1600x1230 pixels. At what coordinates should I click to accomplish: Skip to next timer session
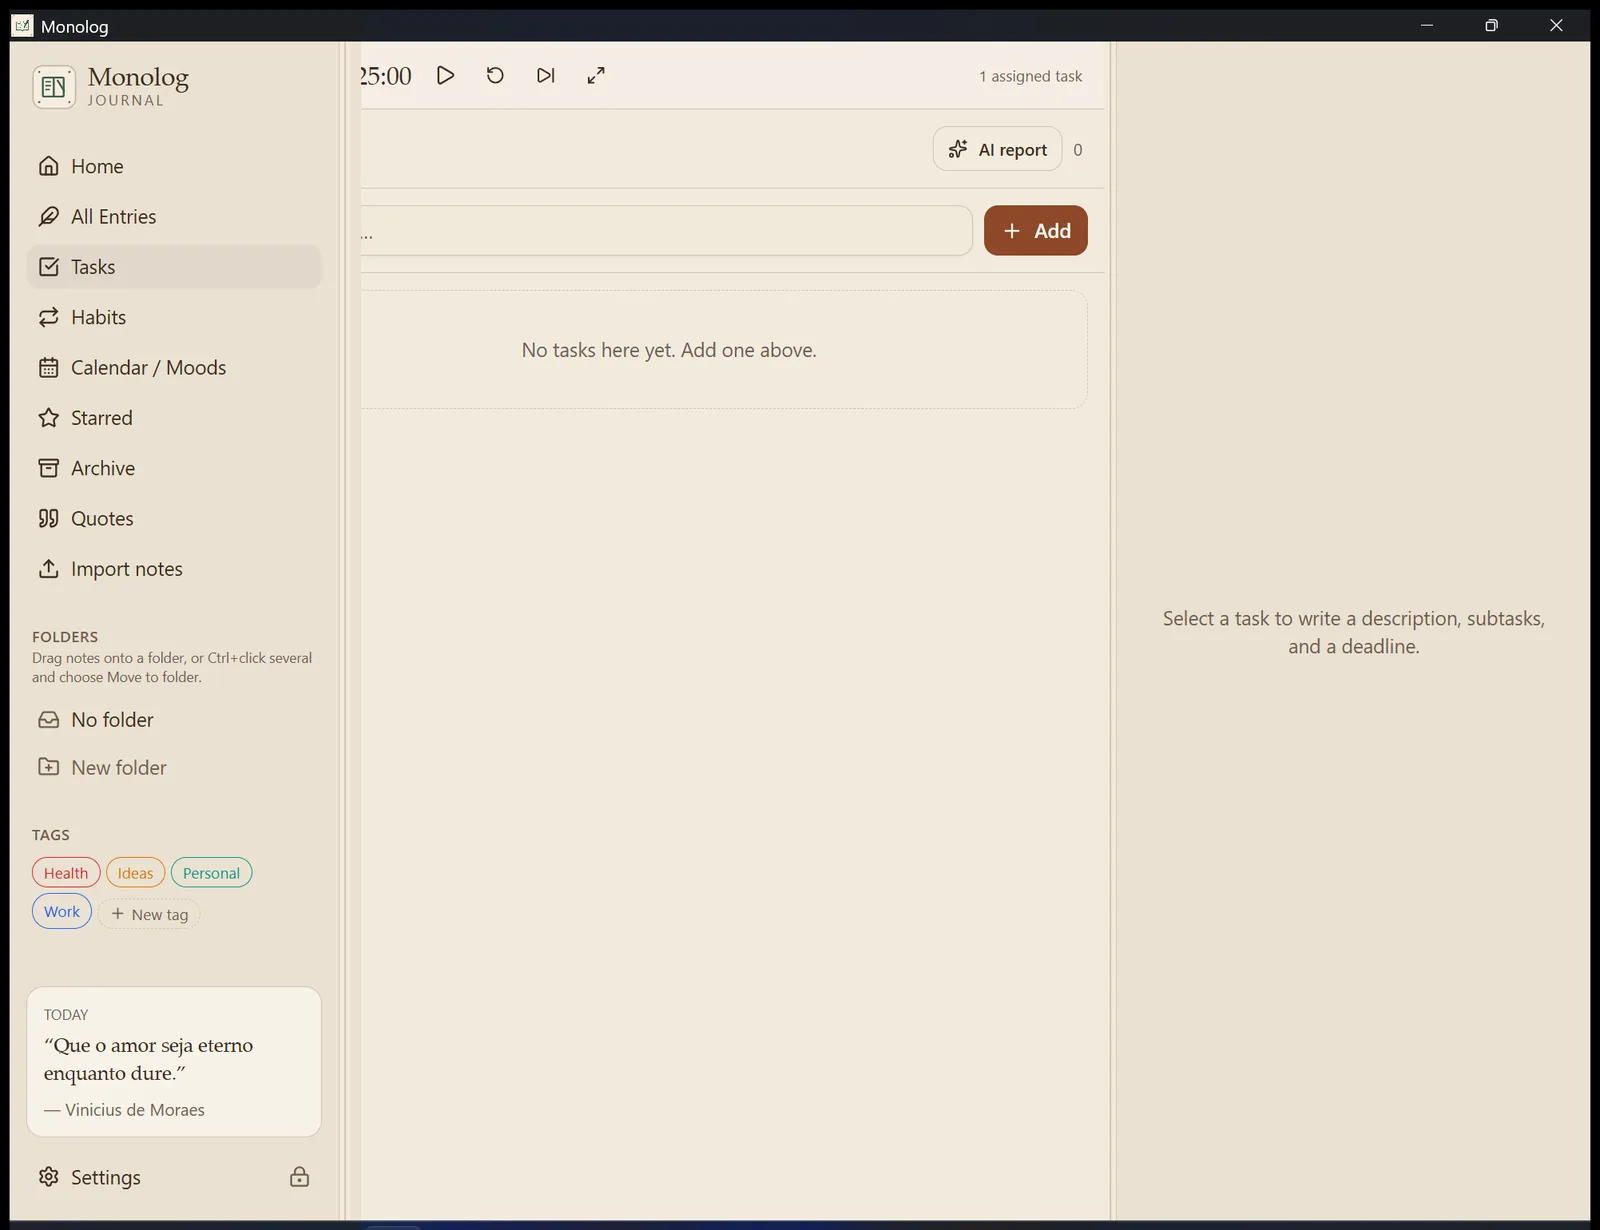(x=545, y=75)
